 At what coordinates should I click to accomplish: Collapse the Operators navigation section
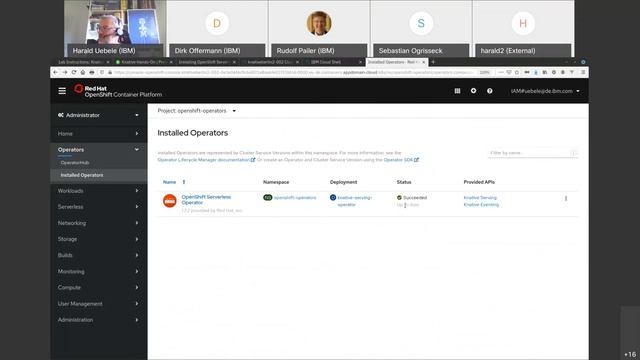point(98,150)
